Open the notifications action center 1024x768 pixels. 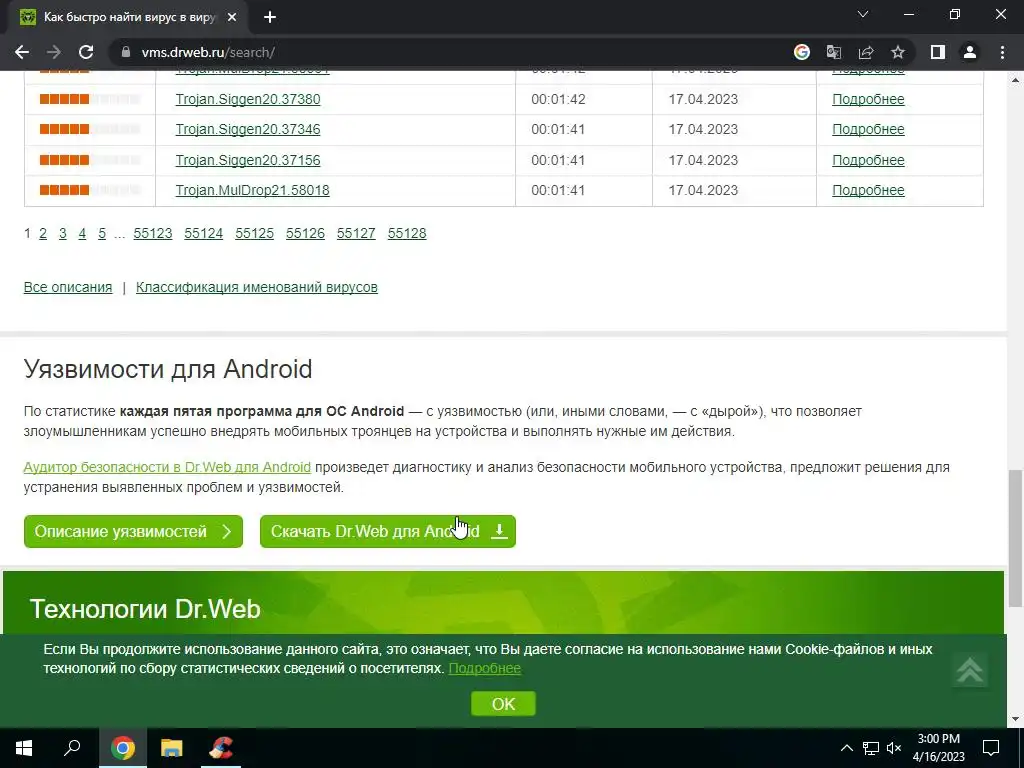(991, 748)
